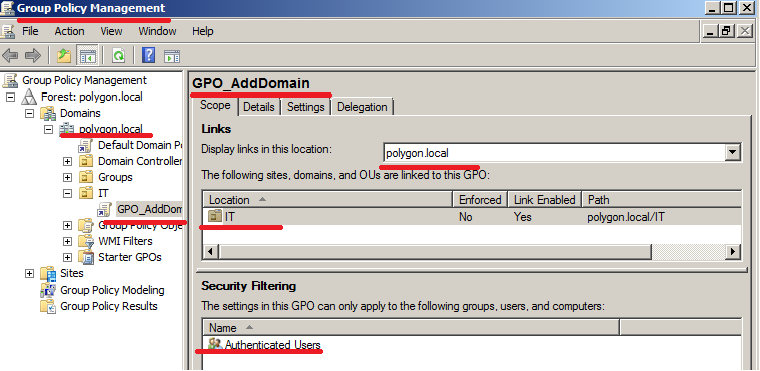
Task: Select Authenticated Users in Security Filtering
Action: (272, 345)
